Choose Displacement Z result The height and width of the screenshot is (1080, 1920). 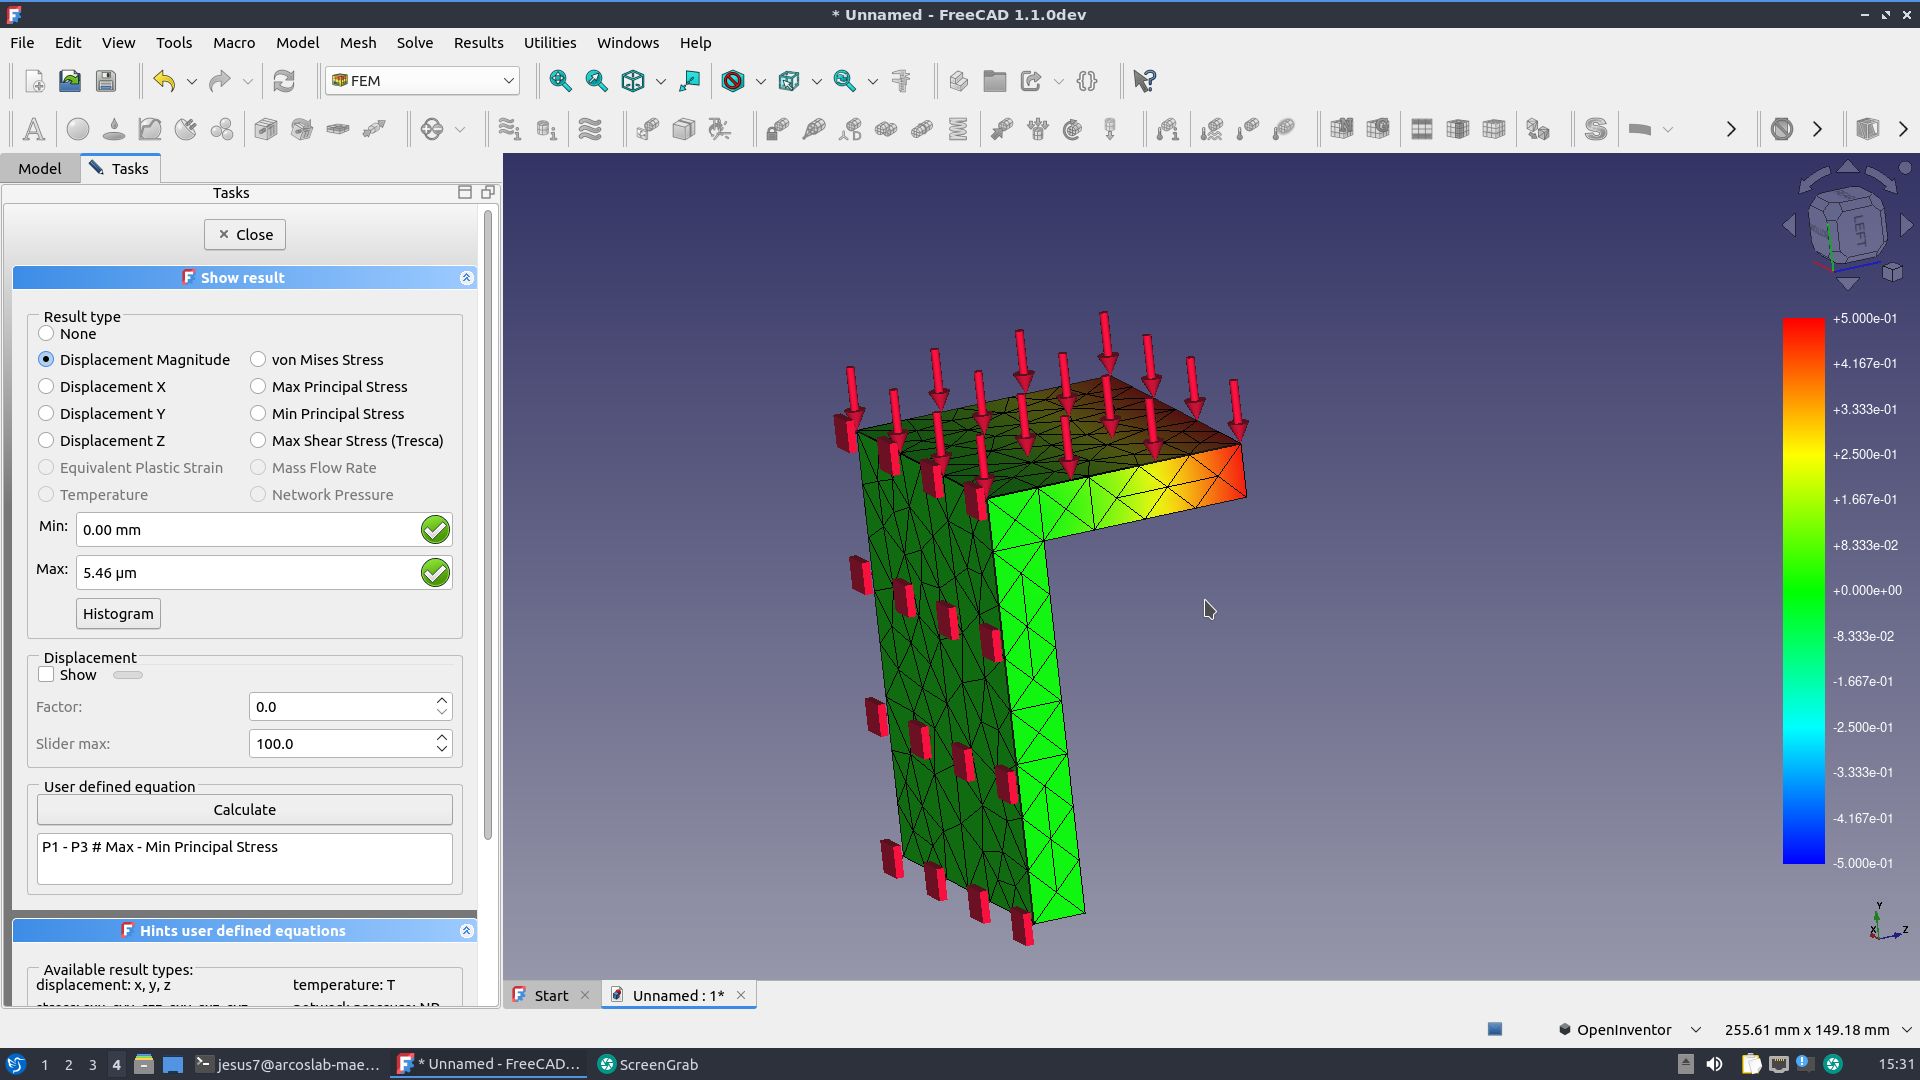pyautogui.click(x=102, y=441)
